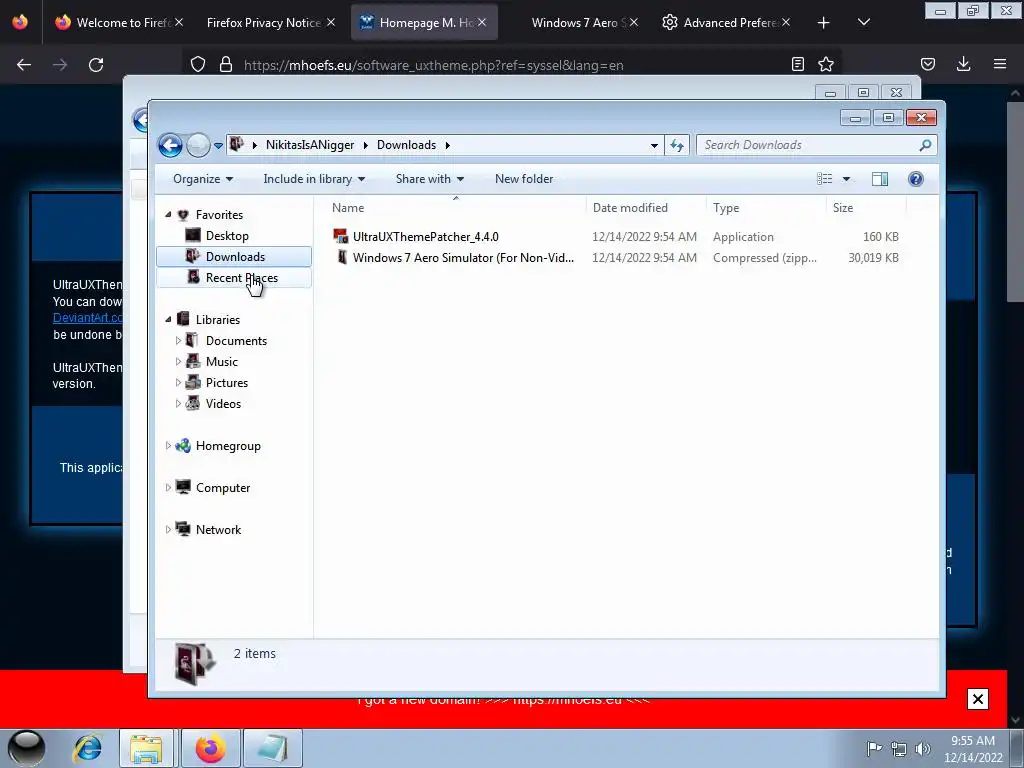The height and width of the screenshot is (768, 1024).
Task: Toggle Firefox reader view
Action: click(797, 64)
